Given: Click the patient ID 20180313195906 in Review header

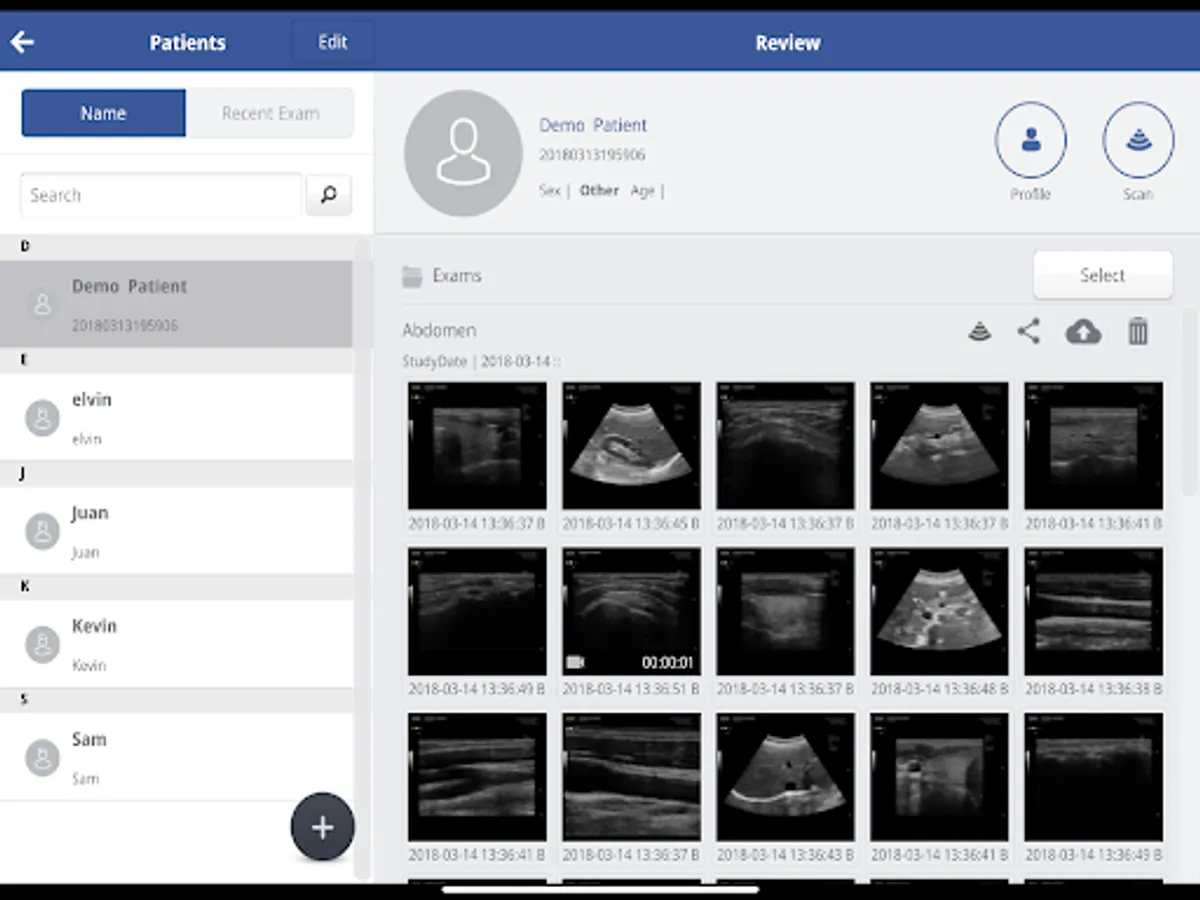Looking at the screenshot, I should (592, 155).
